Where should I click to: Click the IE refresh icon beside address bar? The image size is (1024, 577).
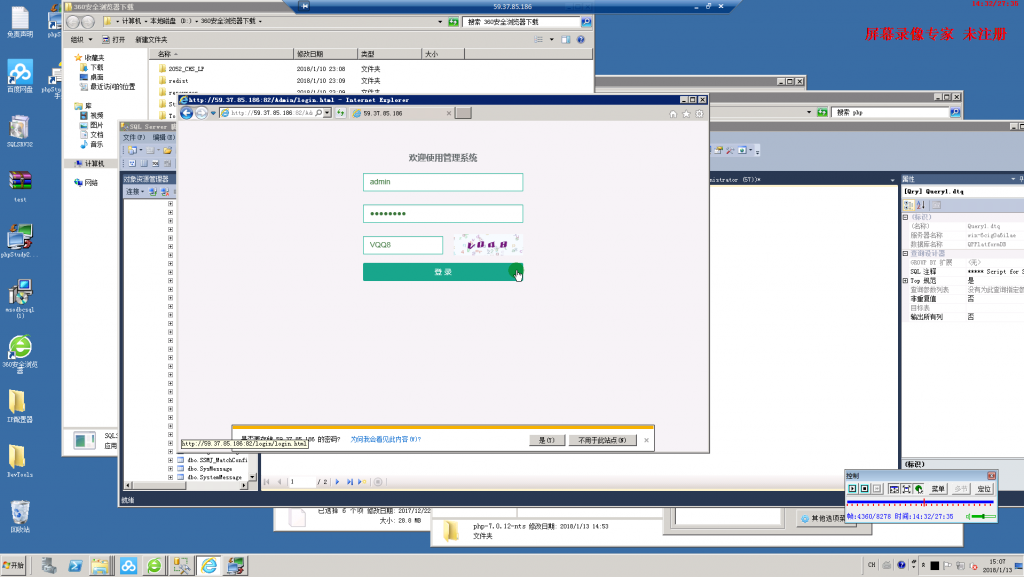click(341, 114)
